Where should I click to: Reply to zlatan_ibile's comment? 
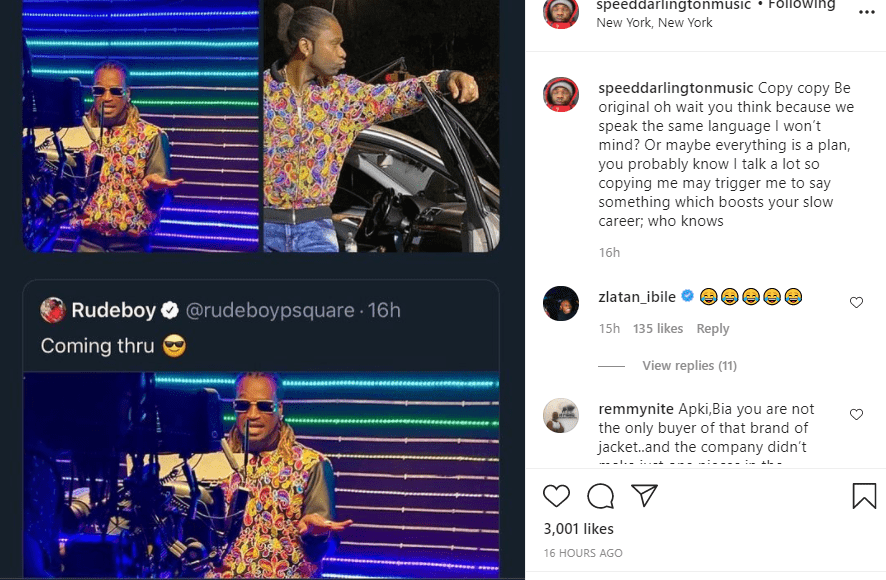[x=713, y=329]
